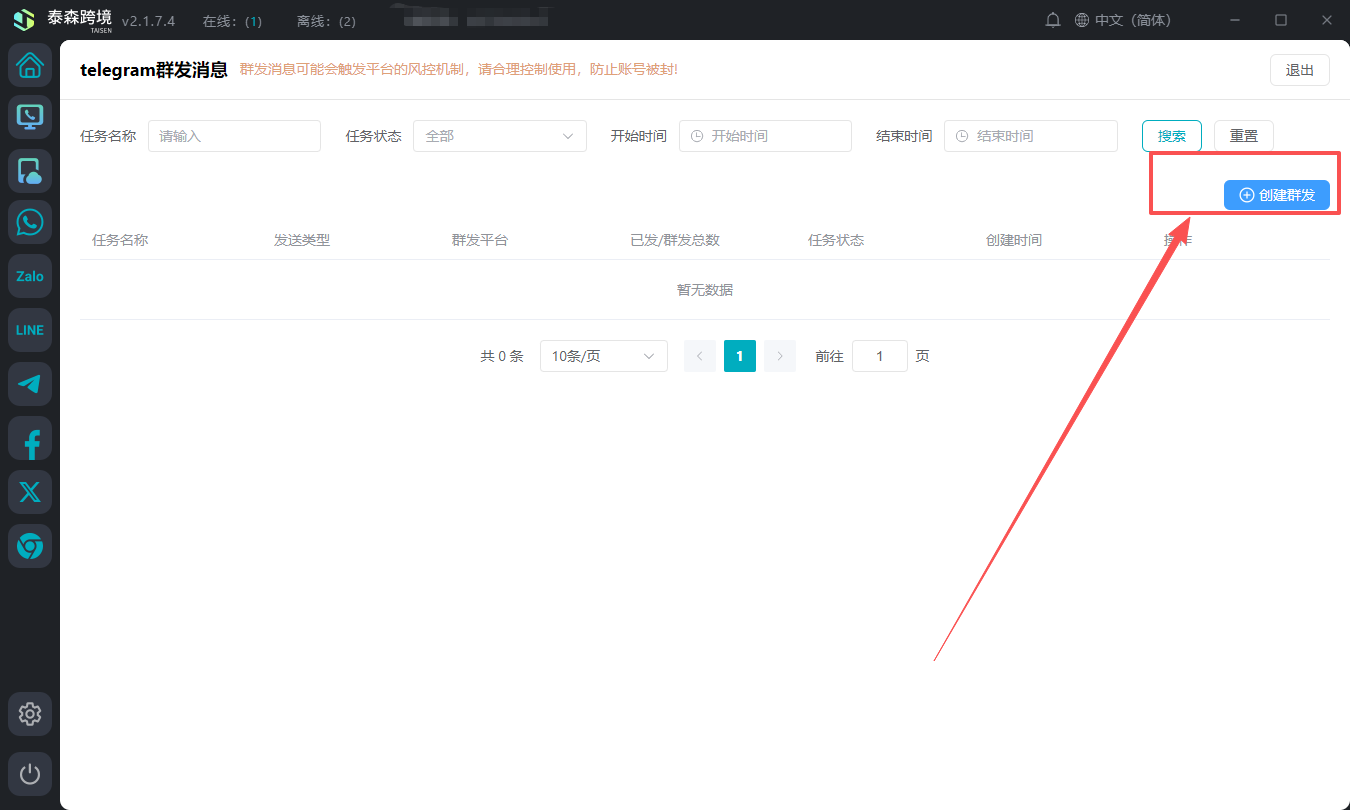Screen dimensions: 1350x810
Task: Click the 退出 button
Action: pyautogui.click(x=1299, y=70)
